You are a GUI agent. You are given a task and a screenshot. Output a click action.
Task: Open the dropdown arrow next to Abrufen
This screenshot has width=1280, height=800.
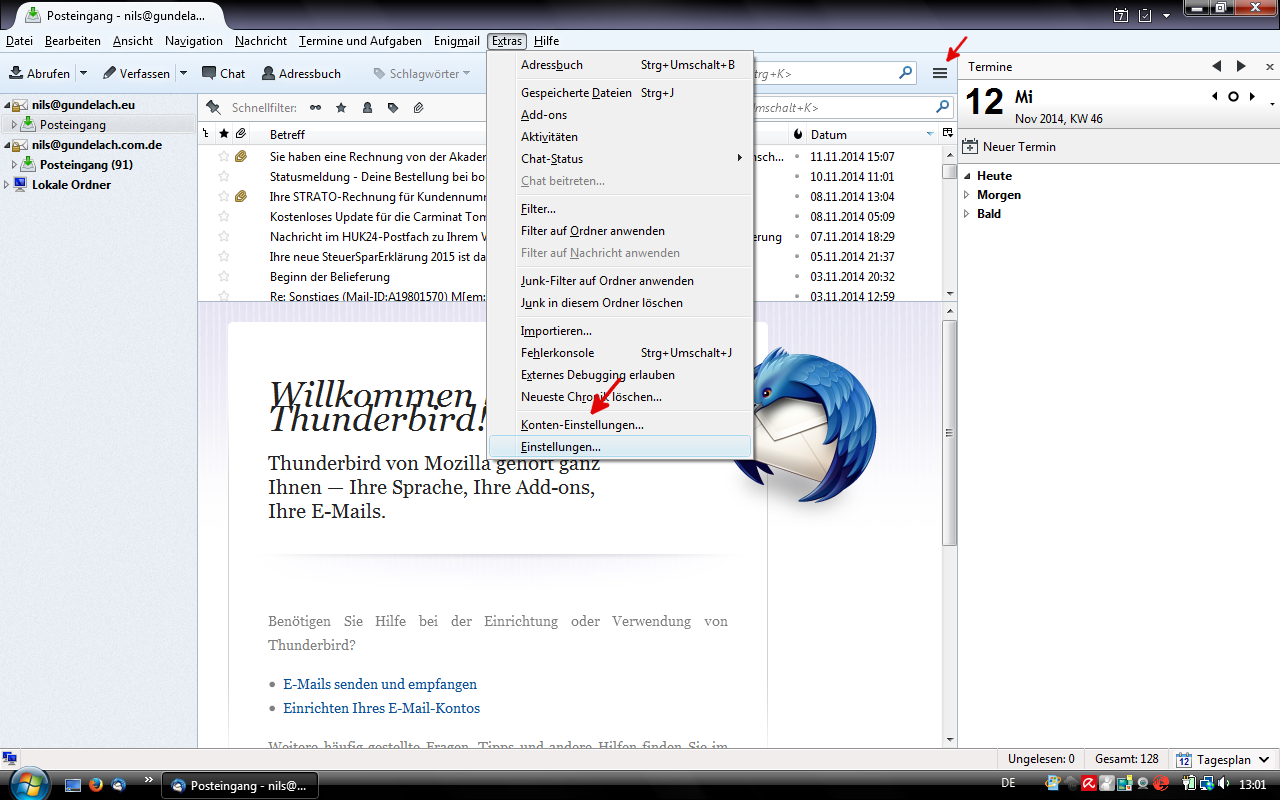click(84, 73)
